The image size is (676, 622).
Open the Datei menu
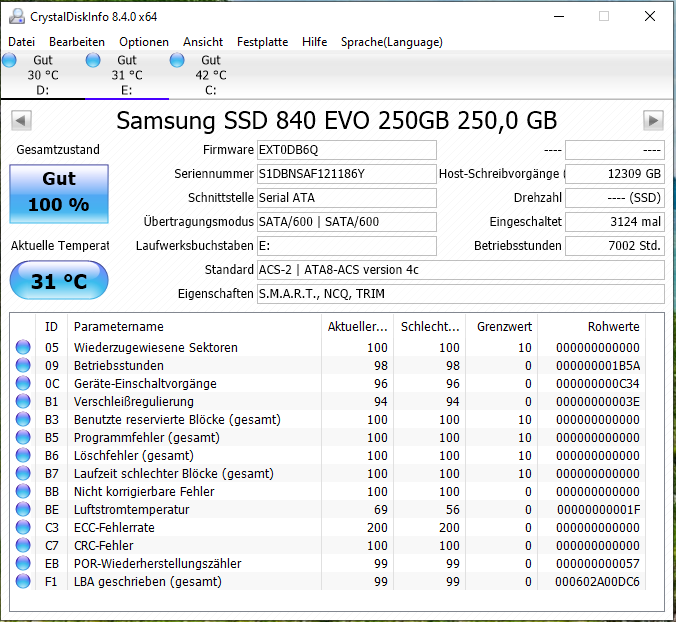click(22, 42)
